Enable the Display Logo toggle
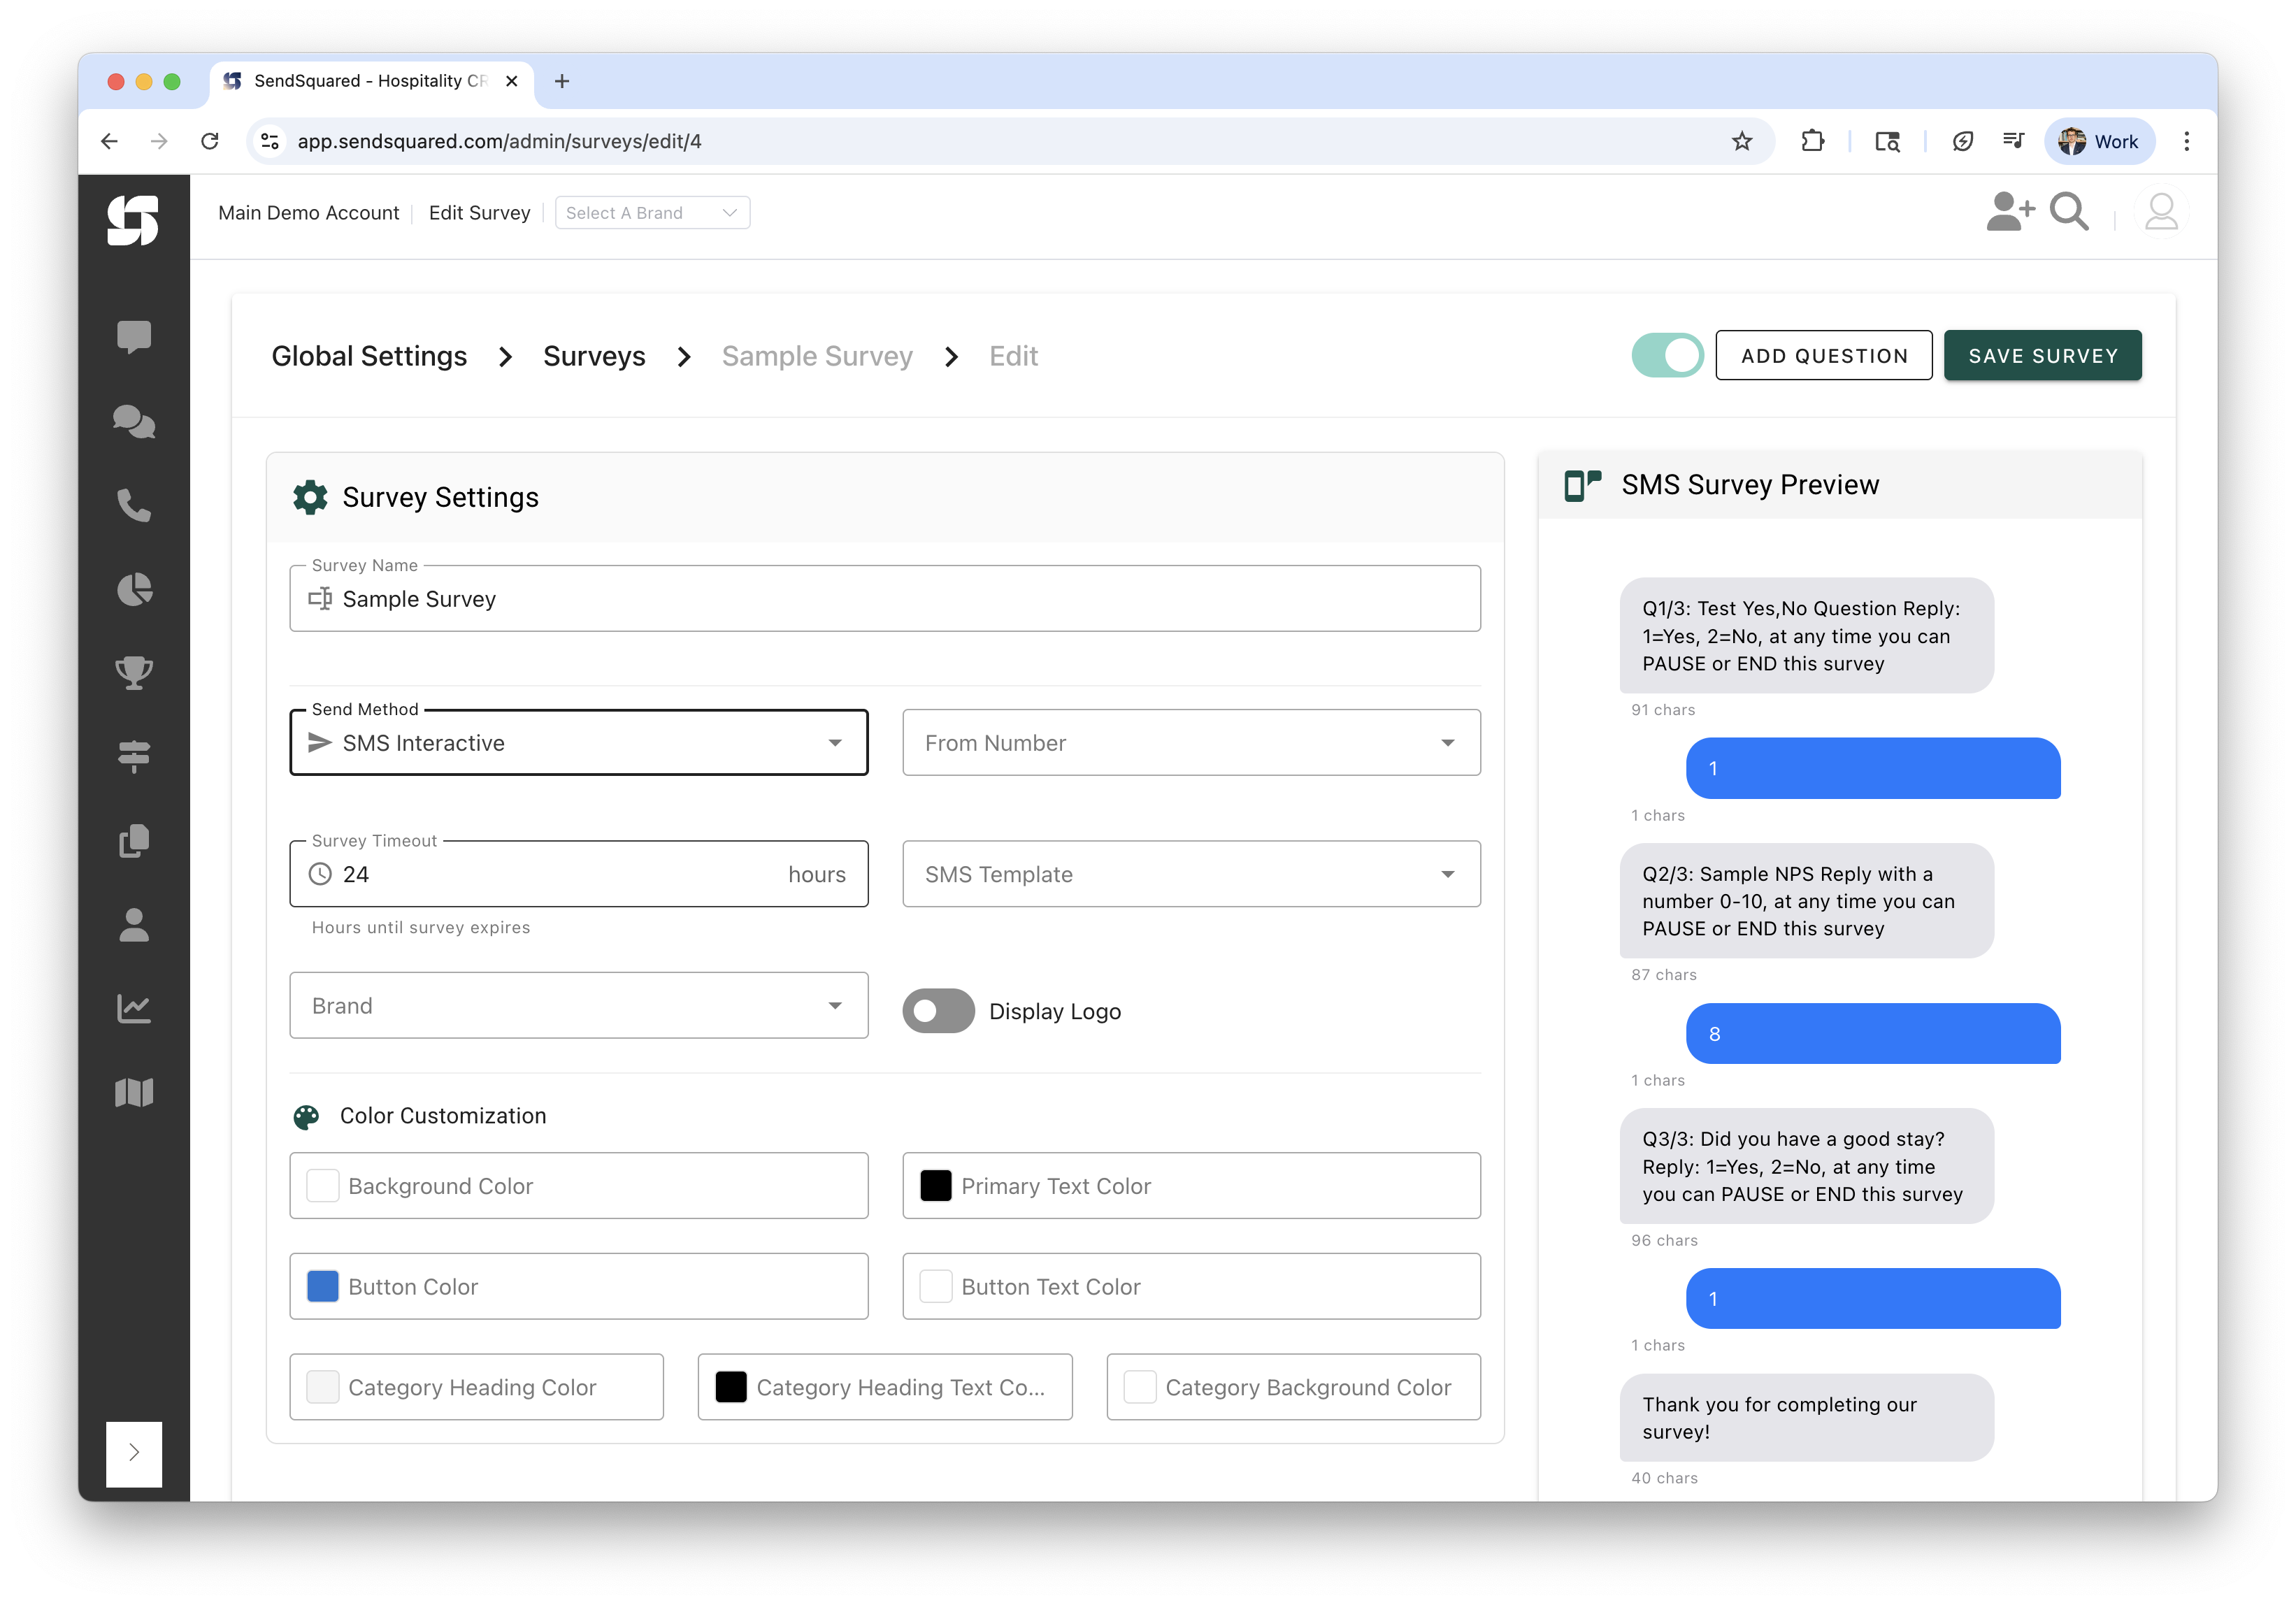 pyautogui.click(x=938, y=1011)
